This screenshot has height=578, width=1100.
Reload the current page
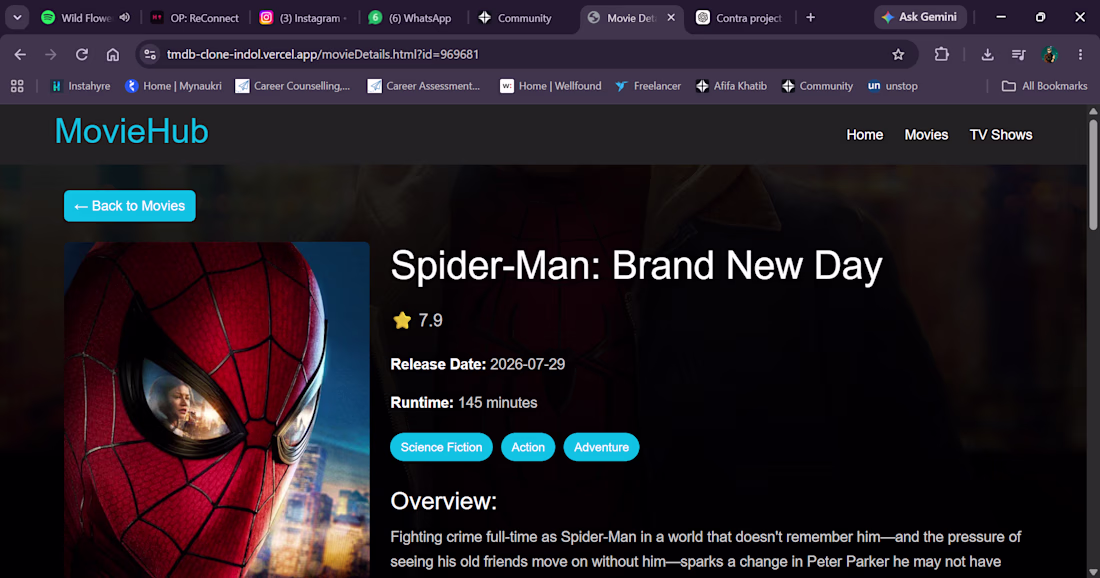pyautogui.click(x=82, y=55)
